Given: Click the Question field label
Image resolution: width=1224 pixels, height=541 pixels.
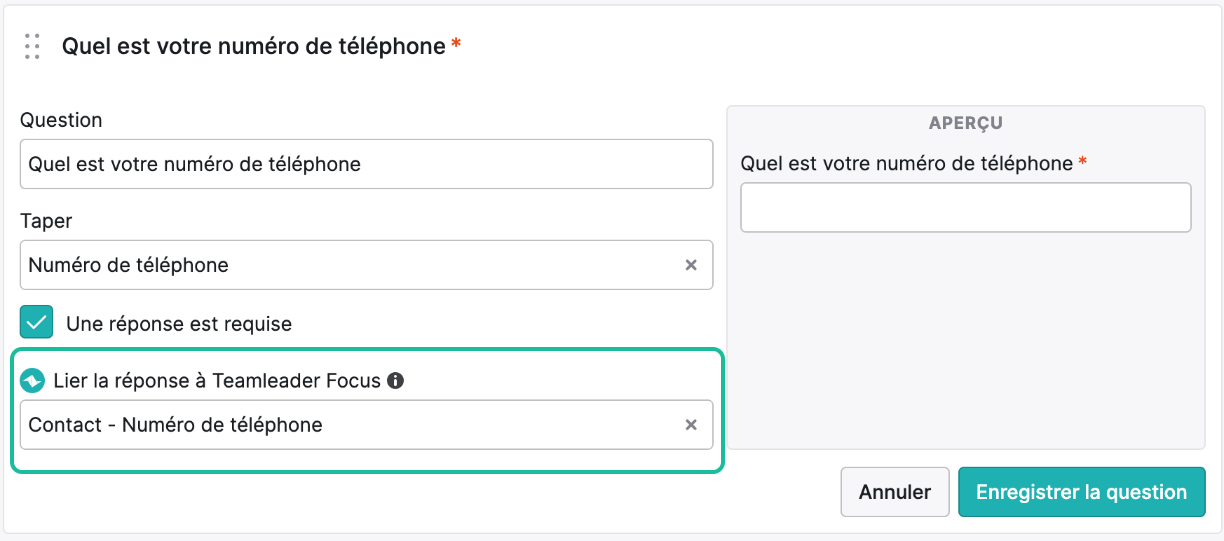Looking at the screenshot, I should pyautogui.click(x=61, y=120).
